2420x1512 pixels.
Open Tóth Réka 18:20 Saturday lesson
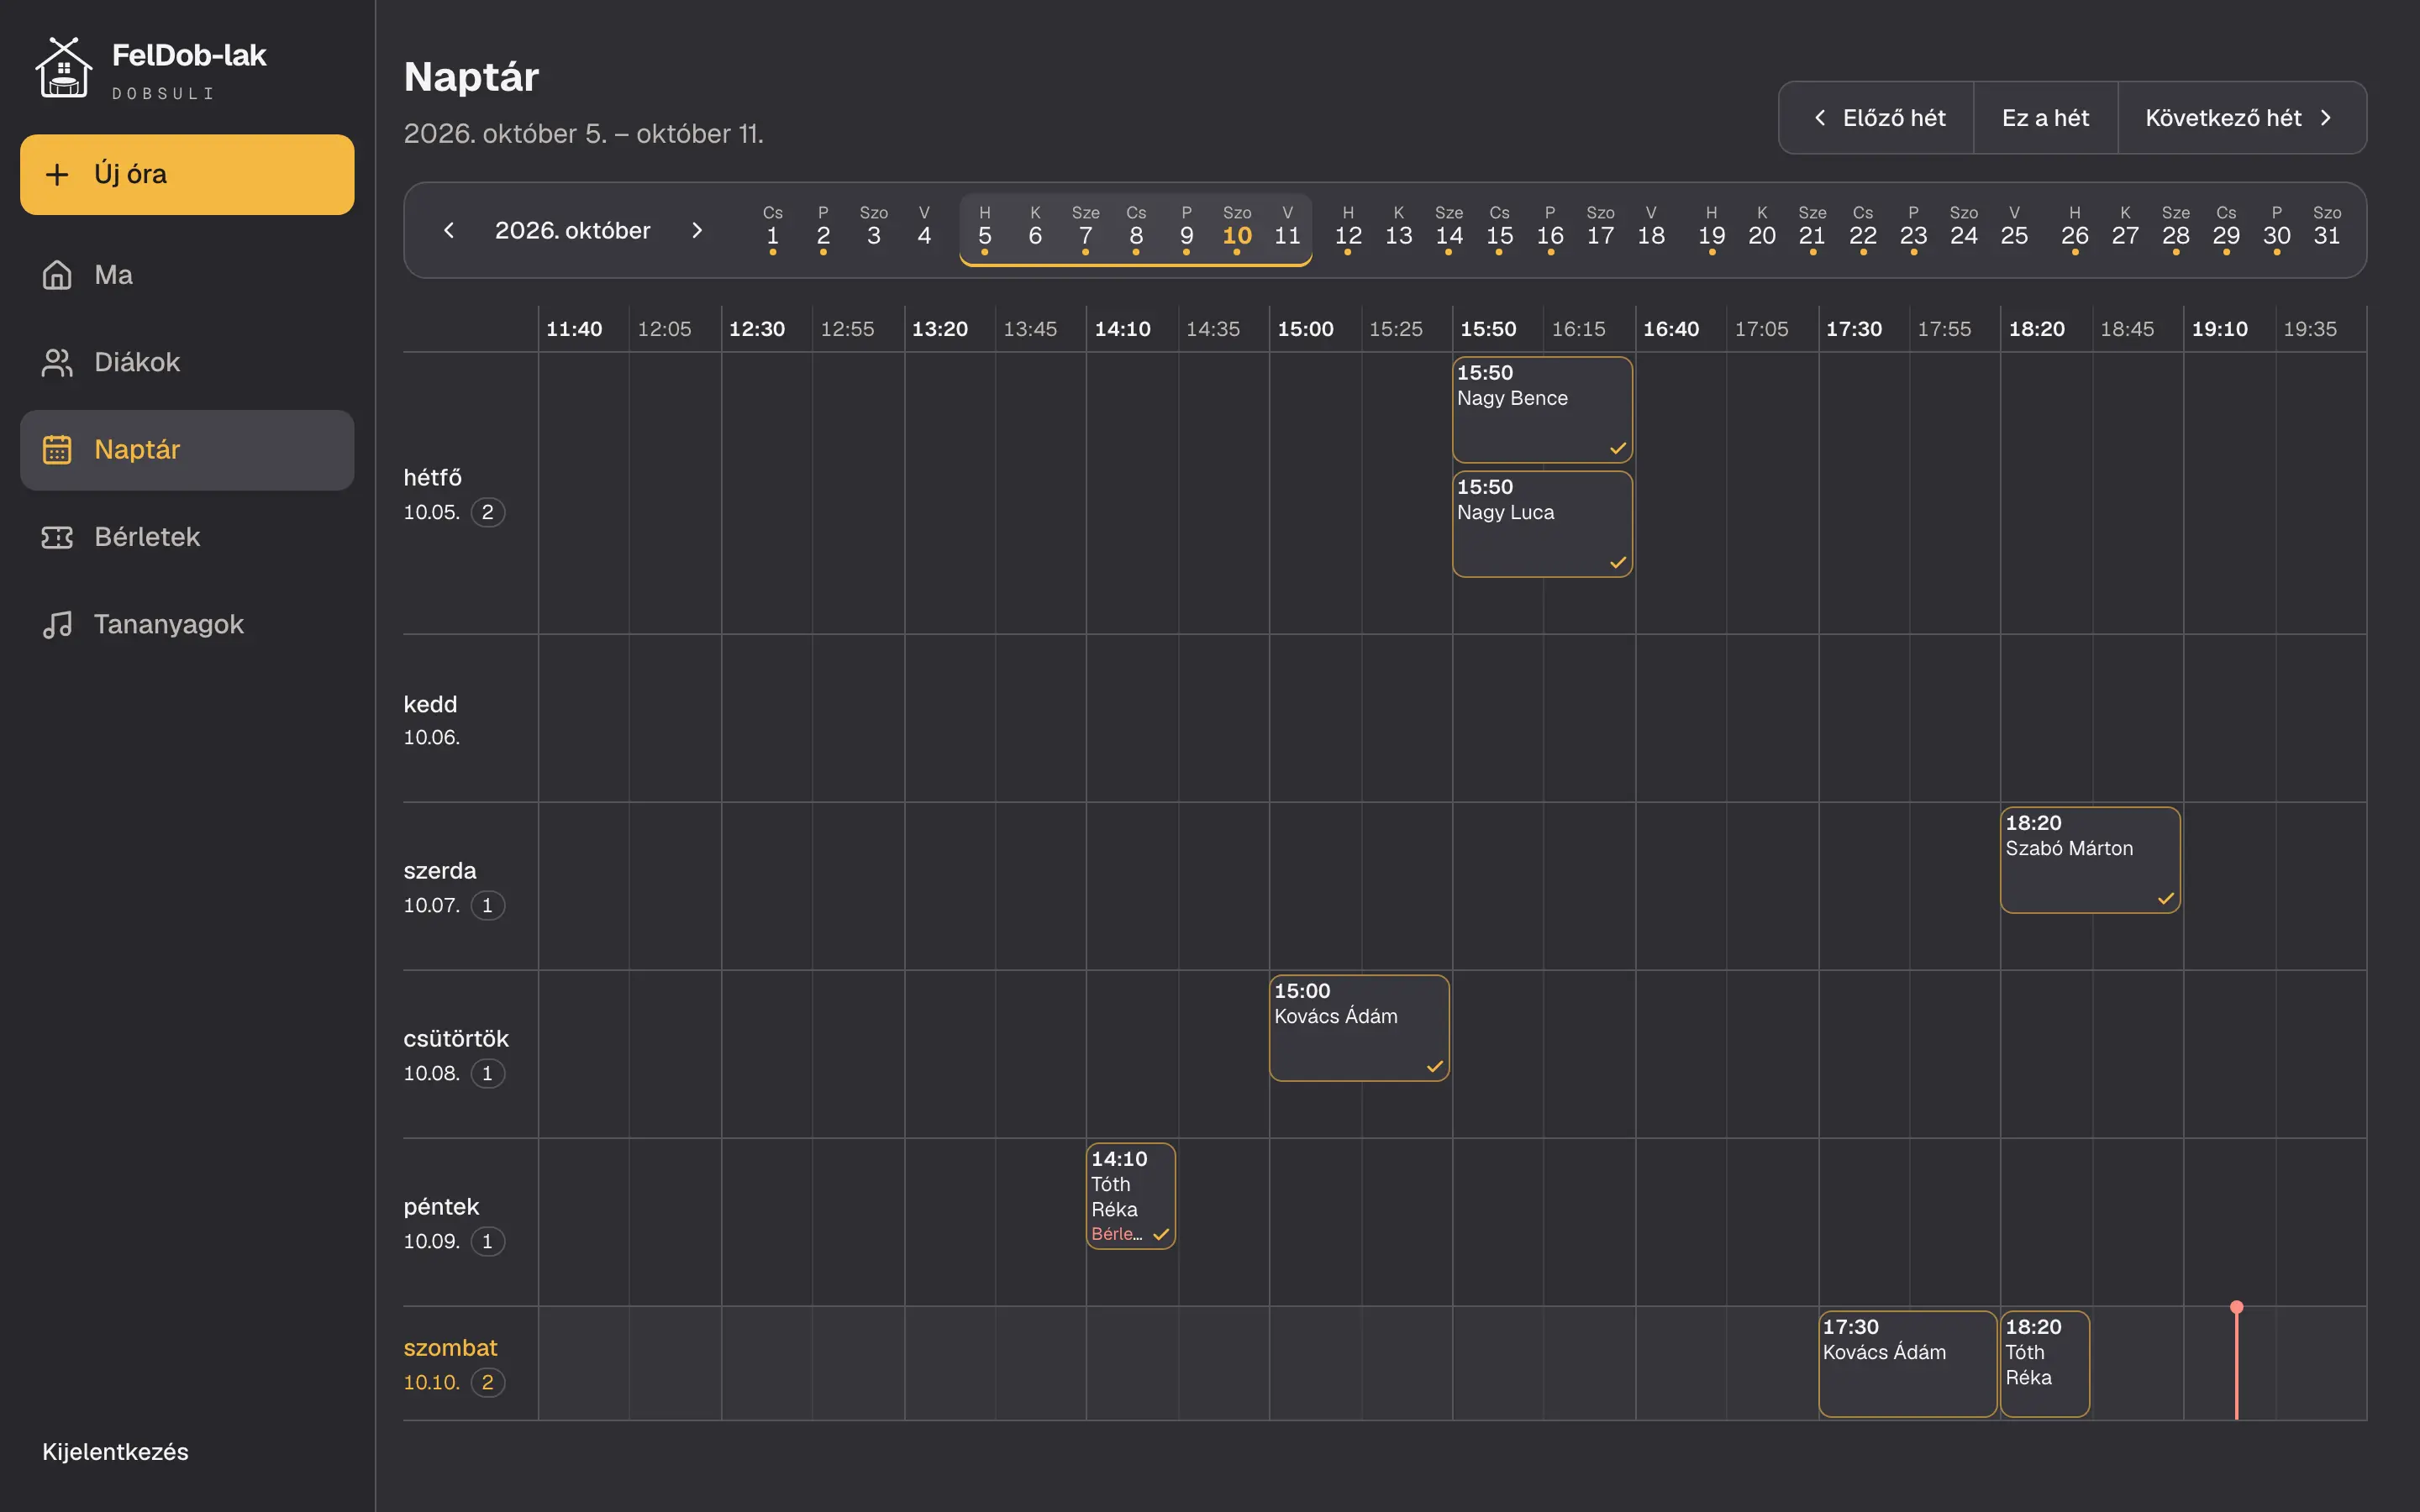click(2044, 1364)
